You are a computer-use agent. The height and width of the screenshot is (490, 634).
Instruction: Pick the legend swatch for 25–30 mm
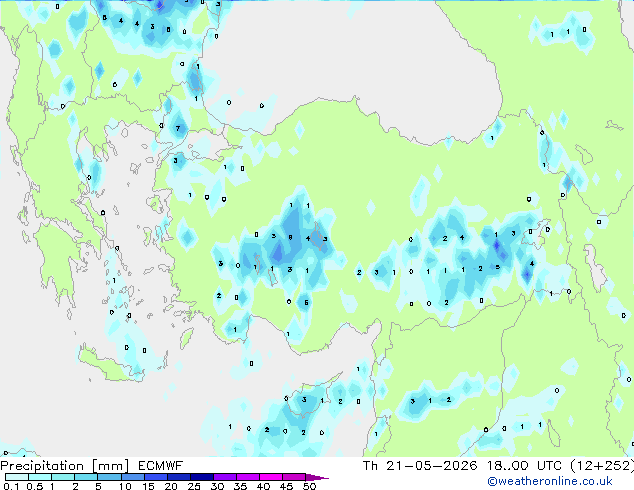coord(201,477)
